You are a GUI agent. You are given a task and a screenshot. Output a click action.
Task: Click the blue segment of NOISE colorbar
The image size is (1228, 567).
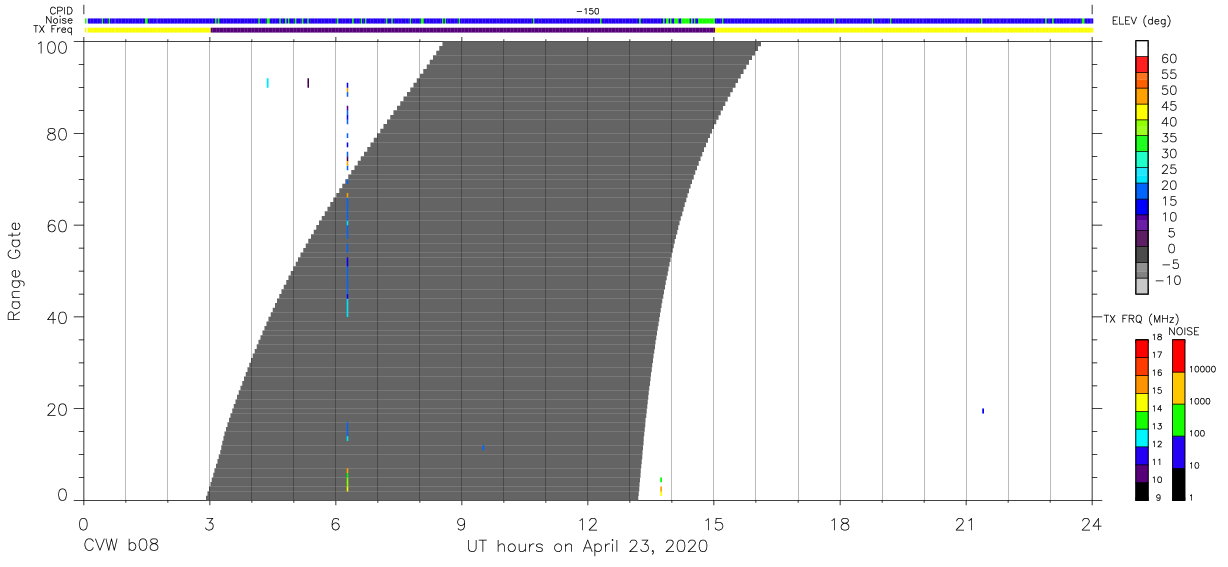(1178, 452)
